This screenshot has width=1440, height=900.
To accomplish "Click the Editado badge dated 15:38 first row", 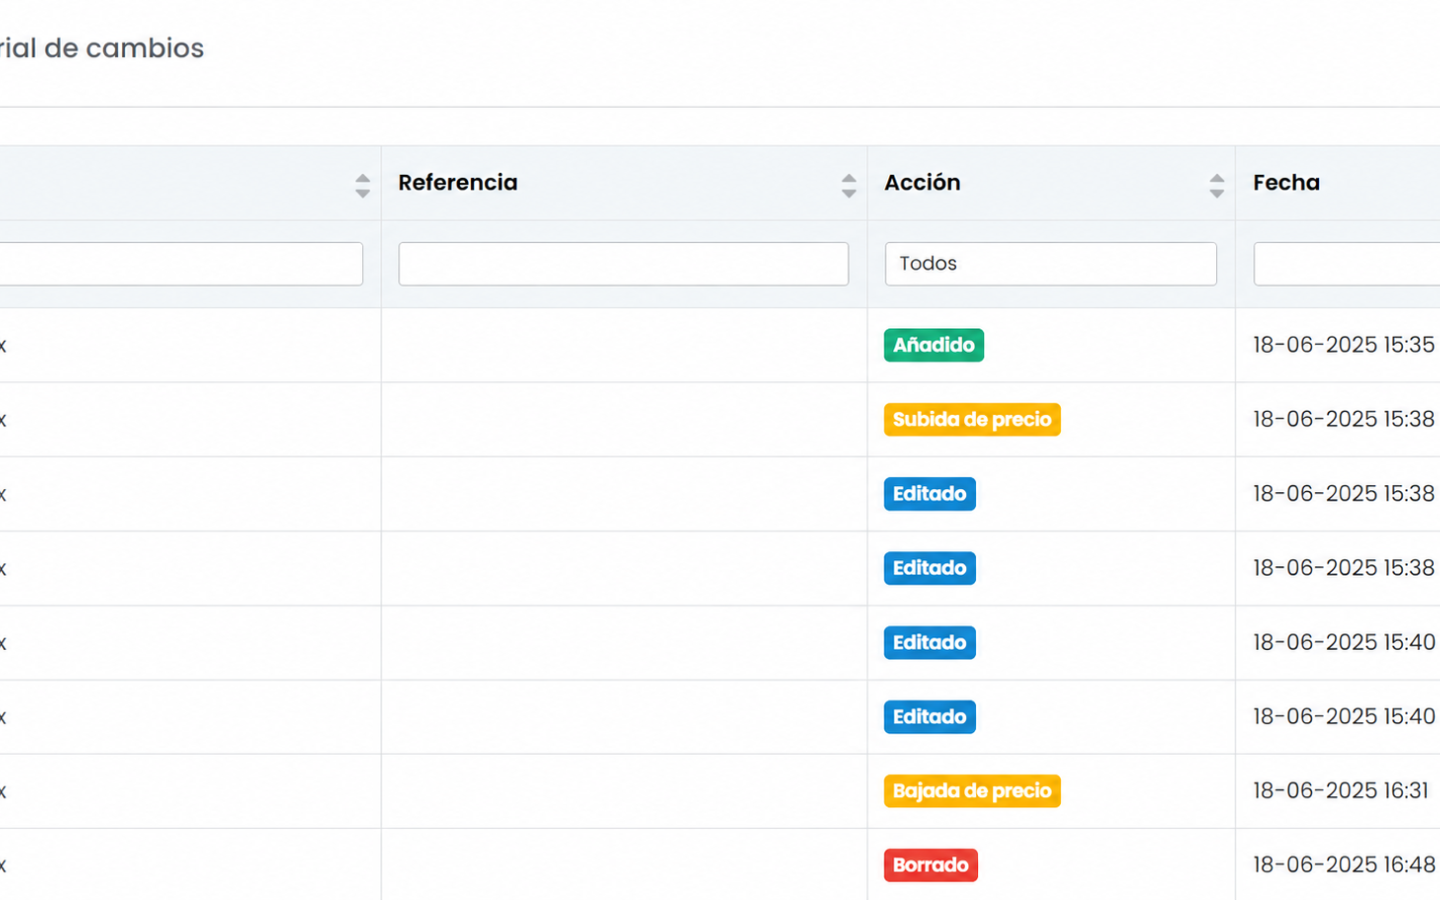I will pyautogui.click(x=930, y=494).
